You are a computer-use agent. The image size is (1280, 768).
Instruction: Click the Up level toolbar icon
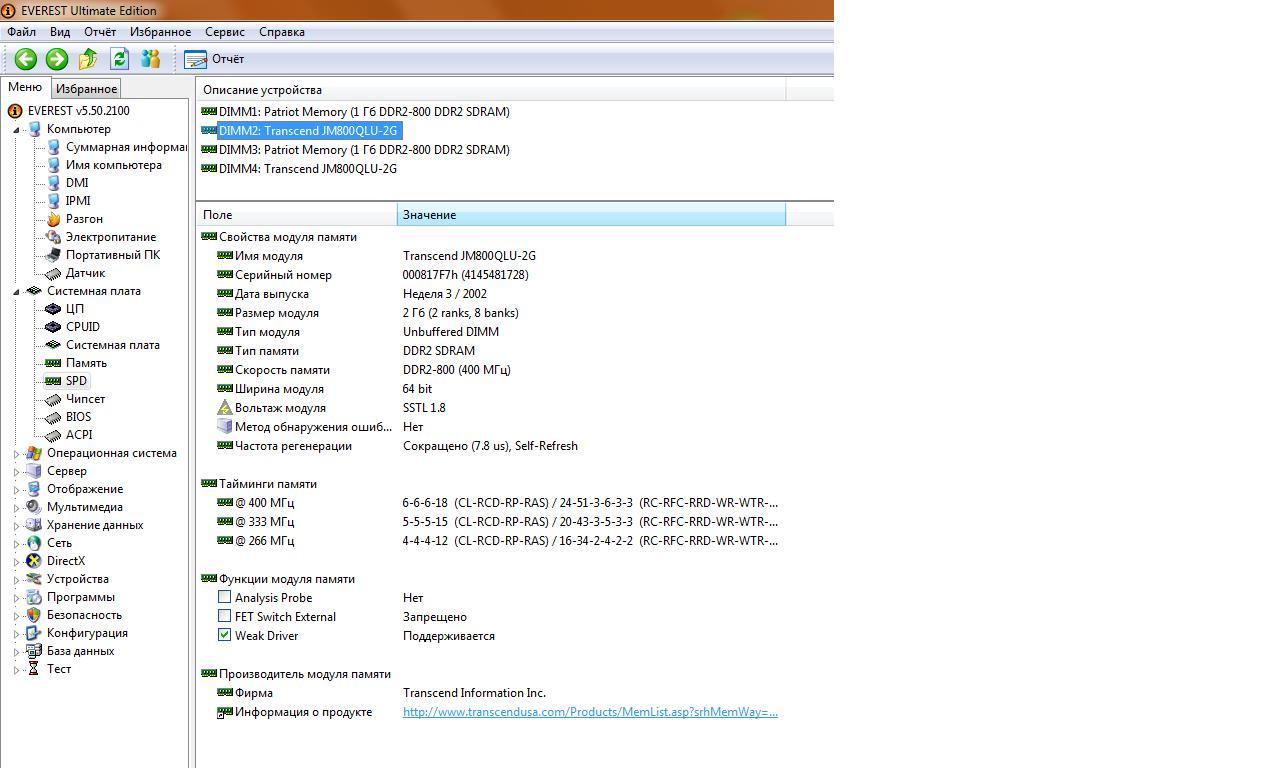tap(88, 59)
